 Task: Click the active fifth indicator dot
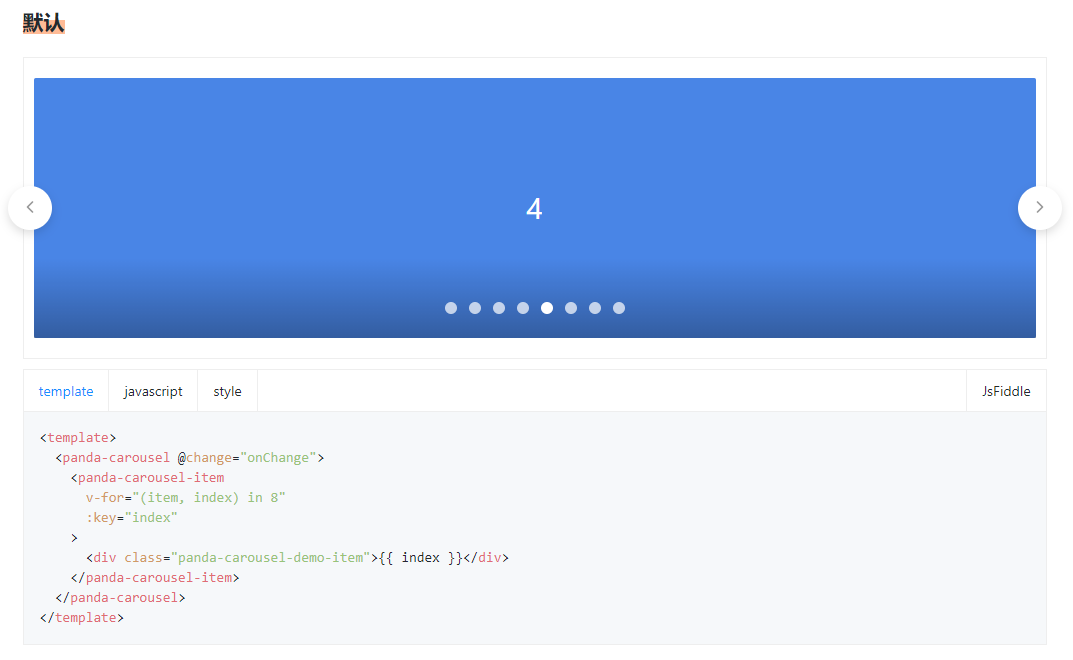point(547,308)
